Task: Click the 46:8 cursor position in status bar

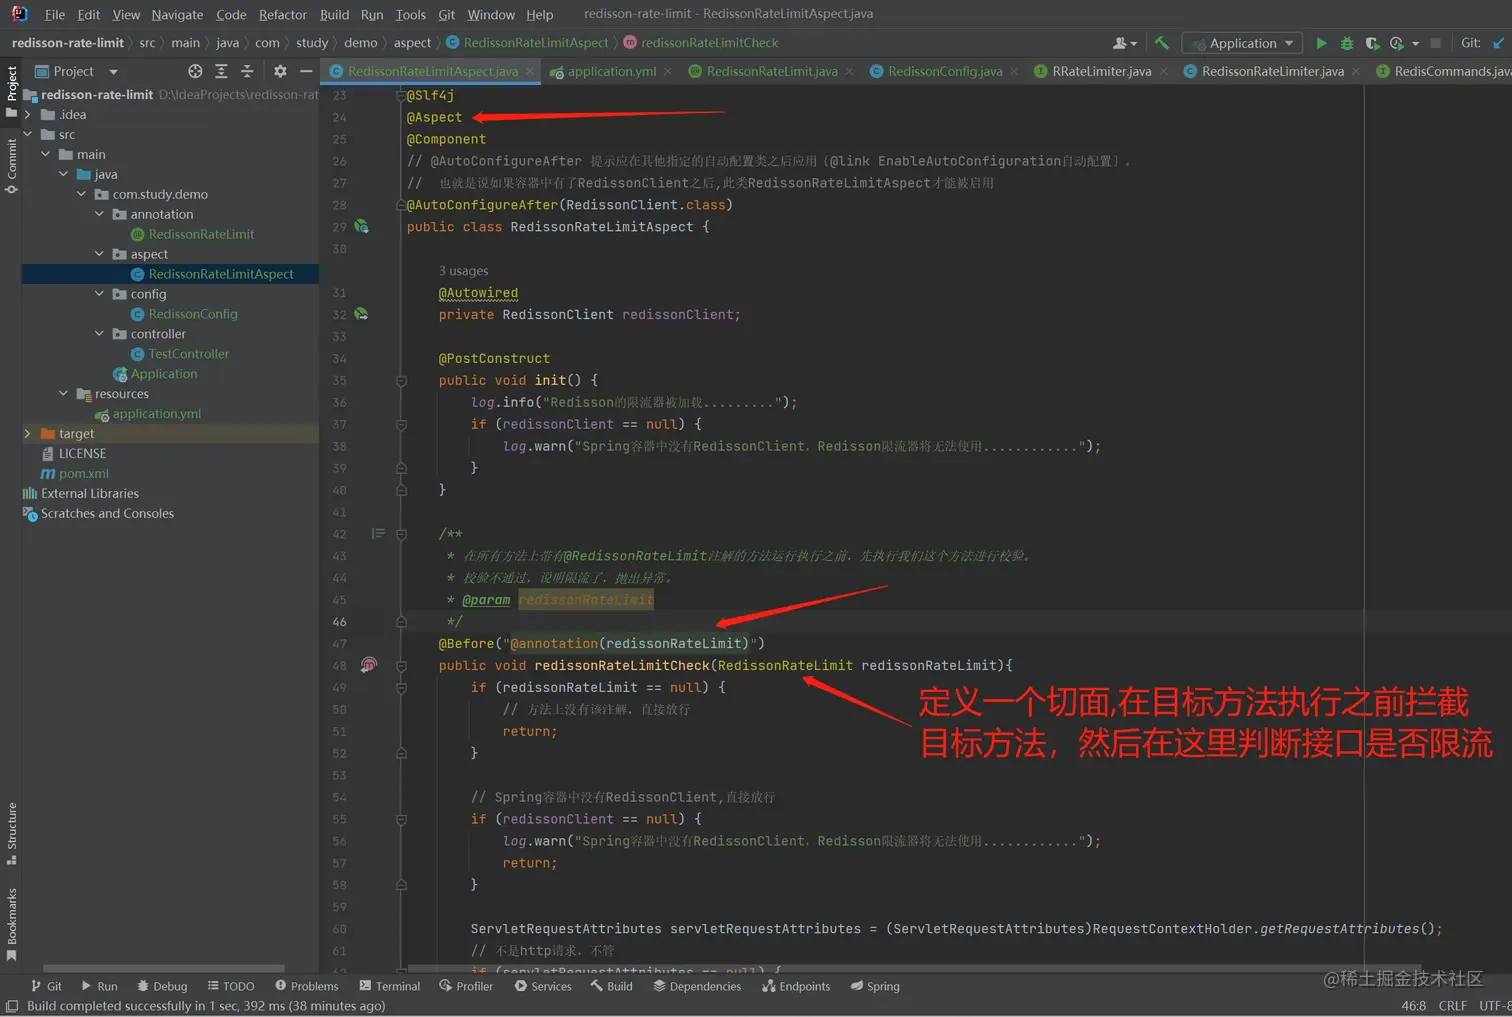Action: click(1413, 1006)
